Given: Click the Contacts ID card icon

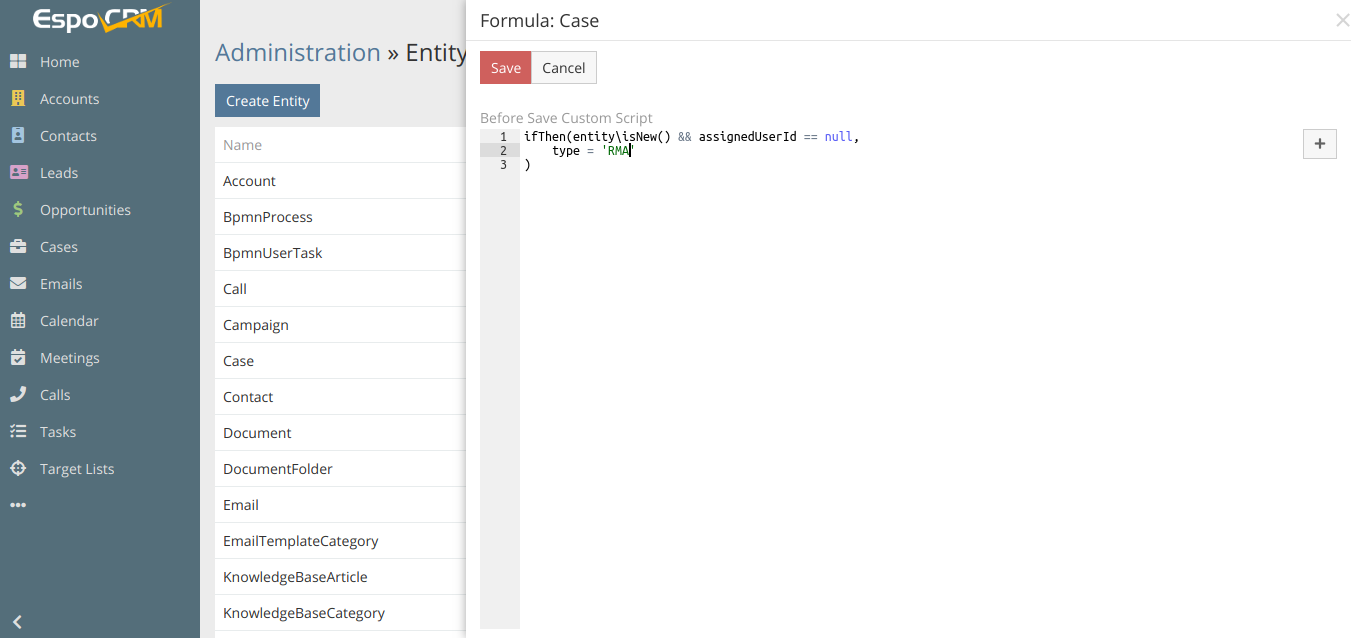Looking at the screenshot, I should (18, 136).
